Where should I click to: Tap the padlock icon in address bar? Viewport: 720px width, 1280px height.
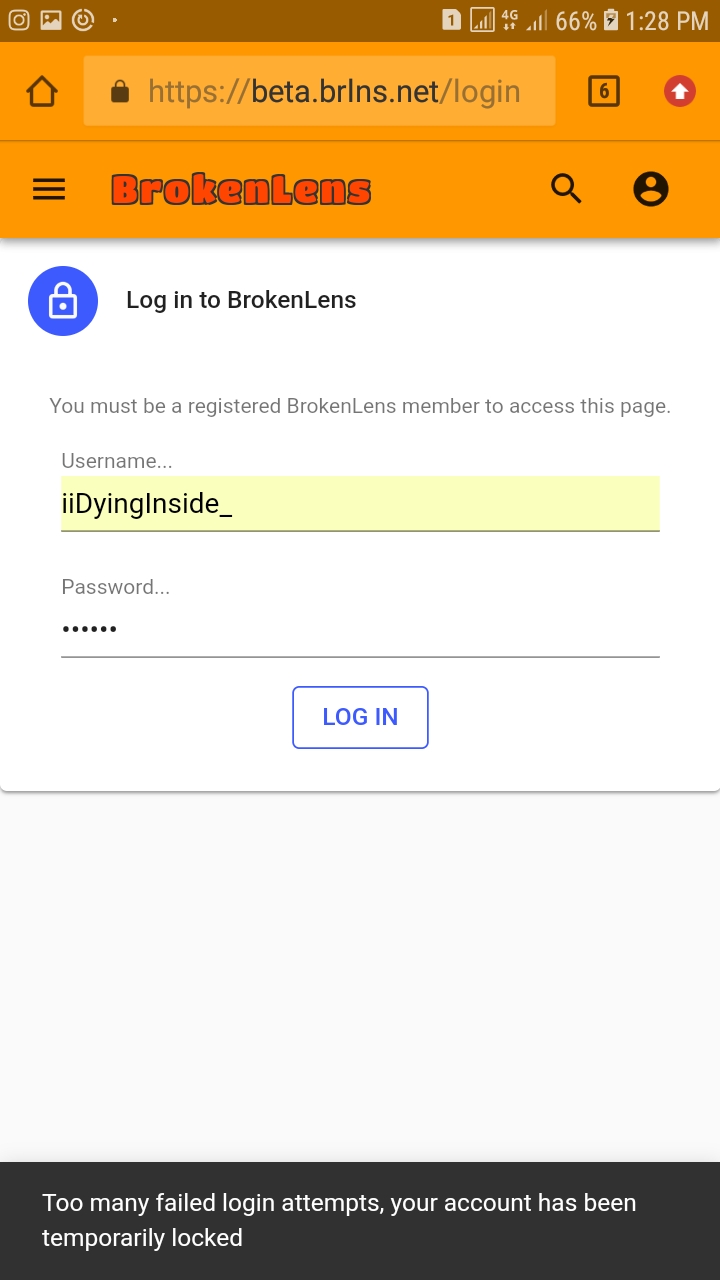[120, 92]
